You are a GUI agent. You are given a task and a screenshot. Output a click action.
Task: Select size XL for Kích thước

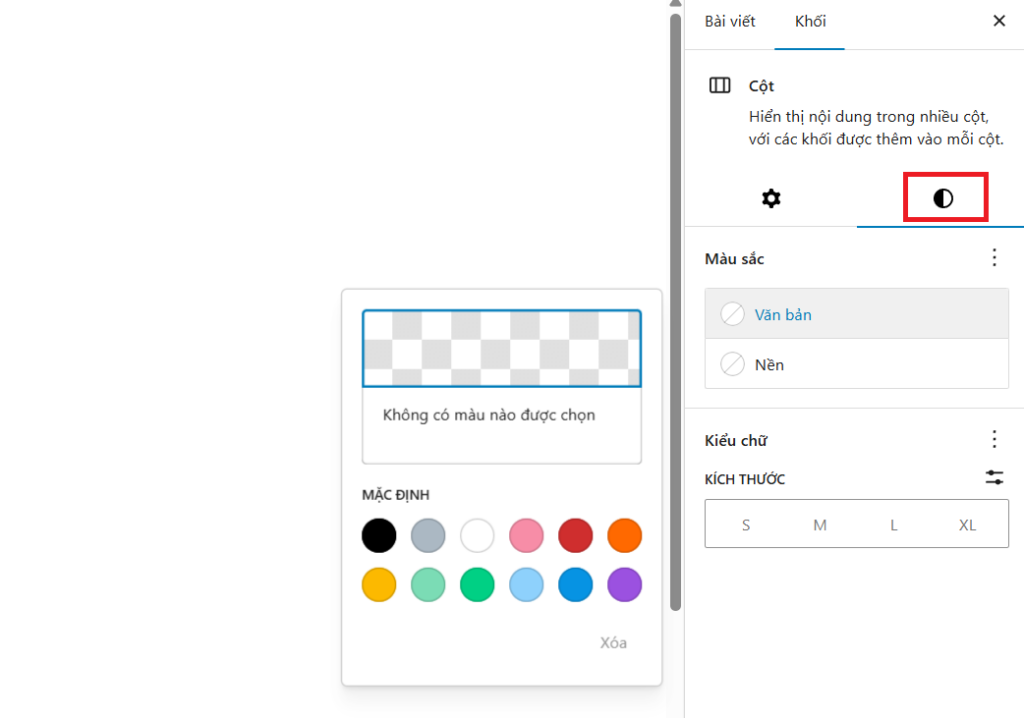coord(967,524)
